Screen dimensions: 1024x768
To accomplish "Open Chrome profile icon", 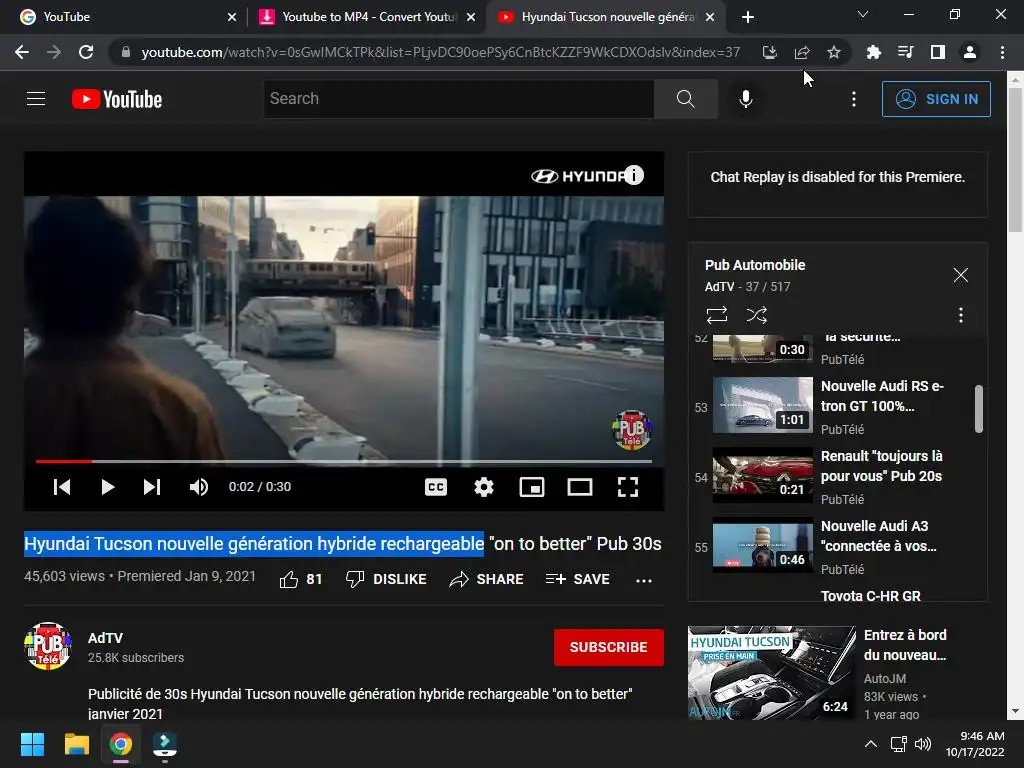I will coord(970,52).
